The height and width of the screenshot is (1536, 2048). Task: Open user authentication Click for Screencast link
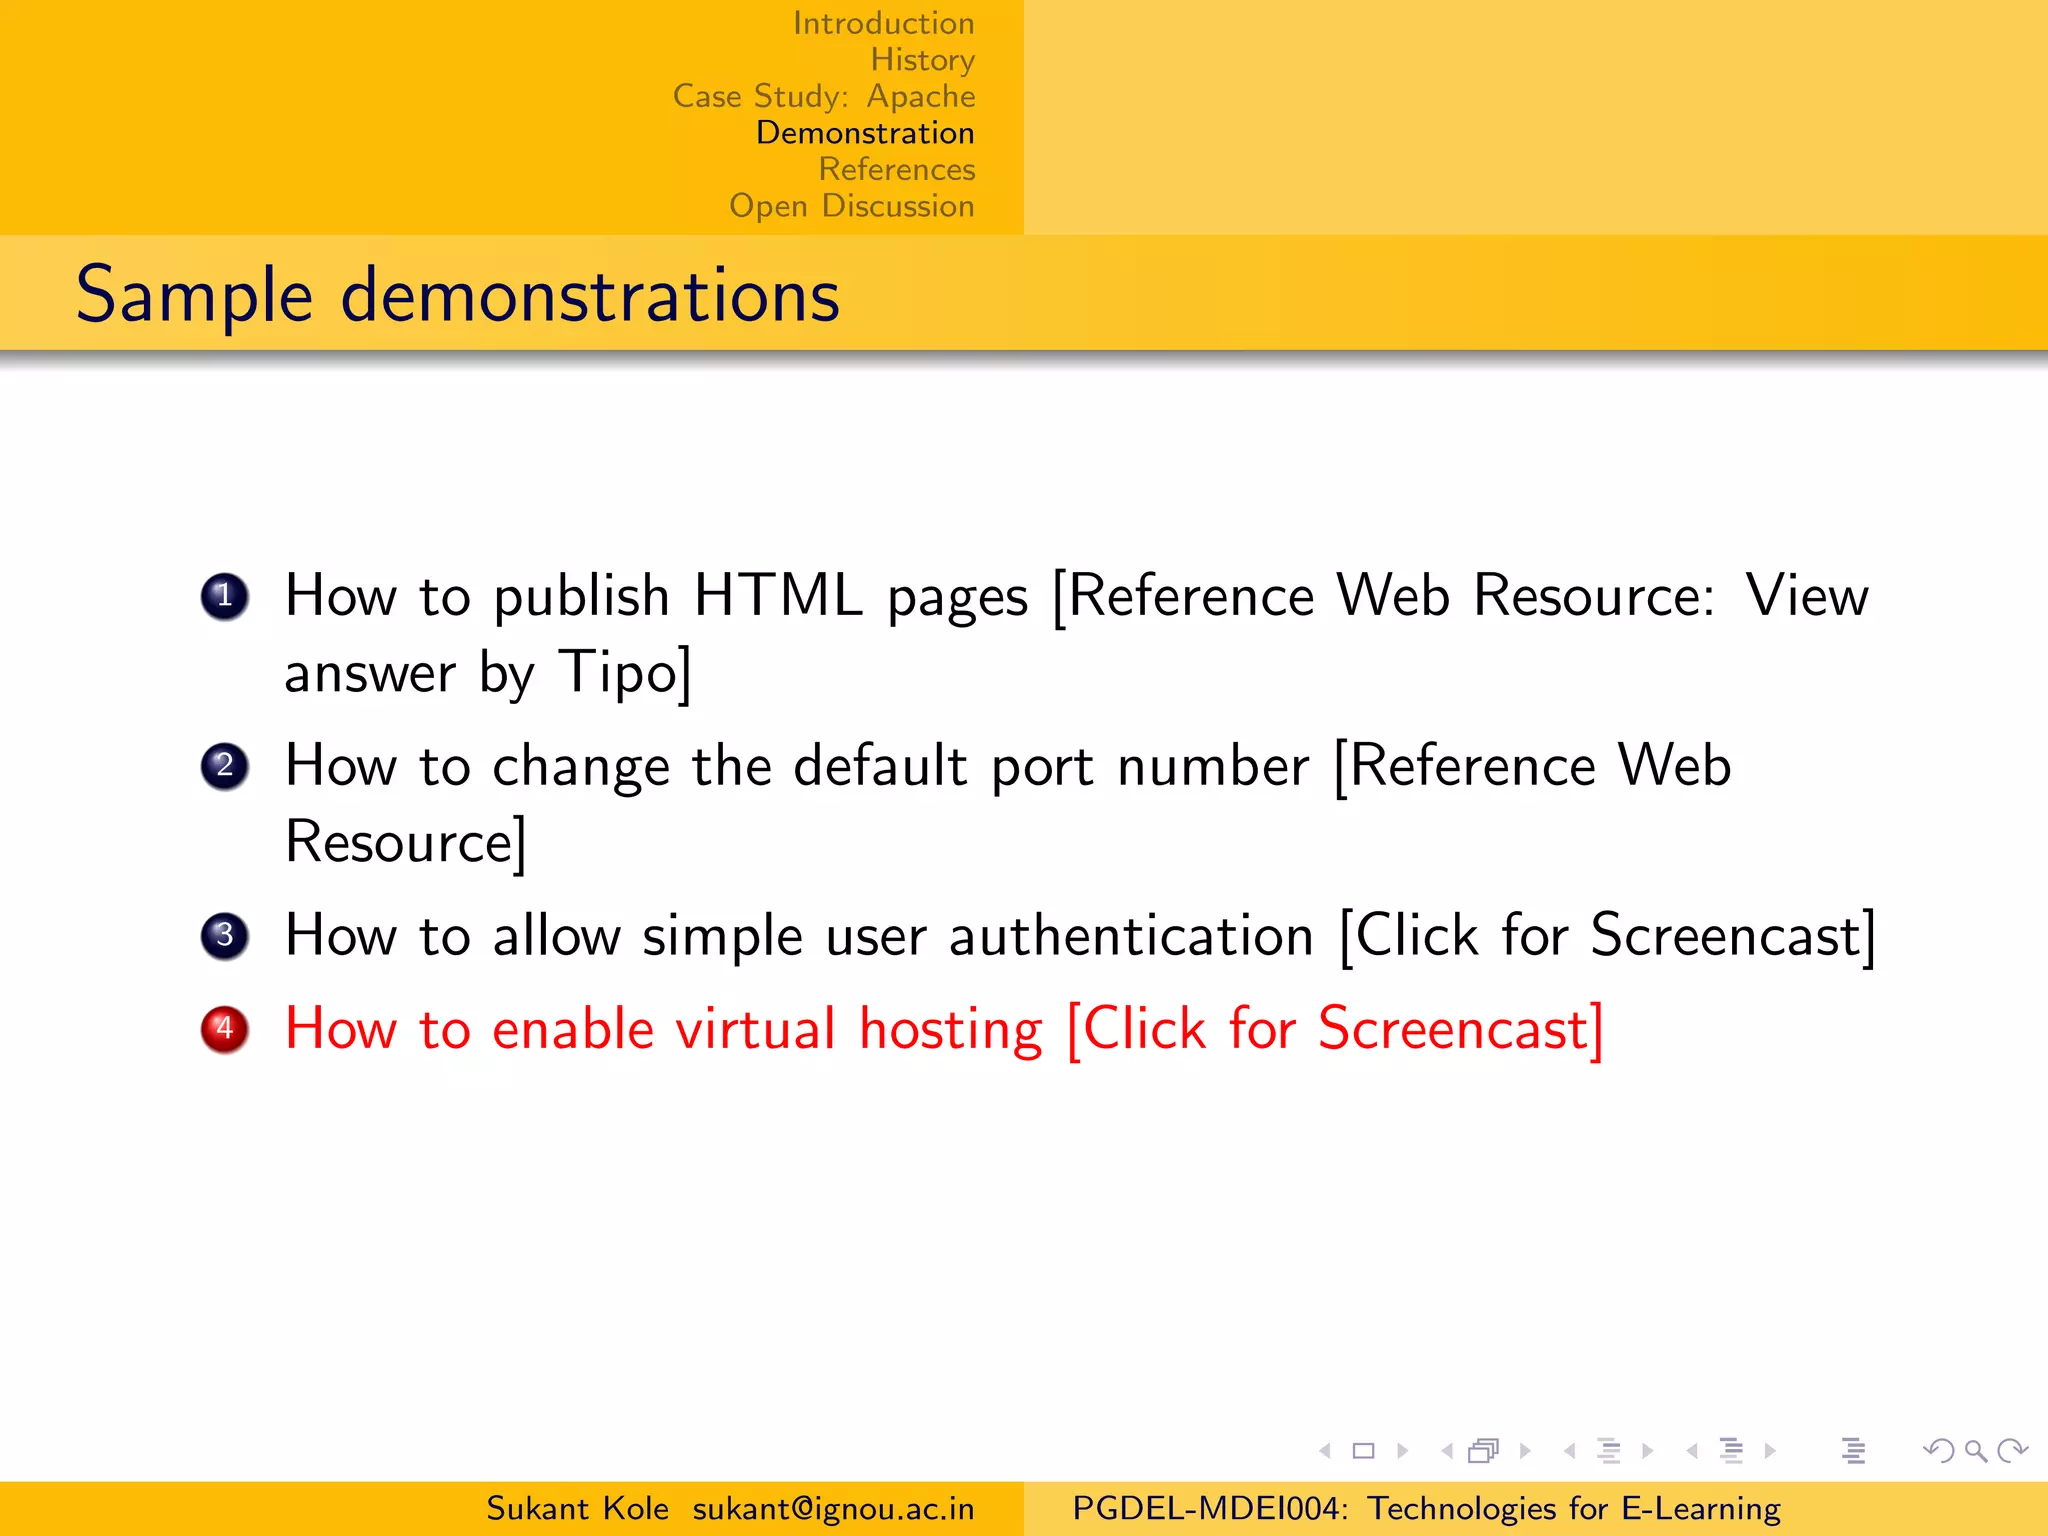coord(1607,936)
